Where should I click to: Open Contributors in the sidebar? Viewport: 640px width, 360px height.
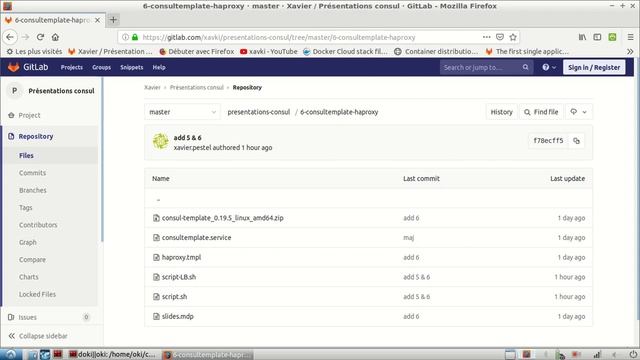[x=38, y=225]
